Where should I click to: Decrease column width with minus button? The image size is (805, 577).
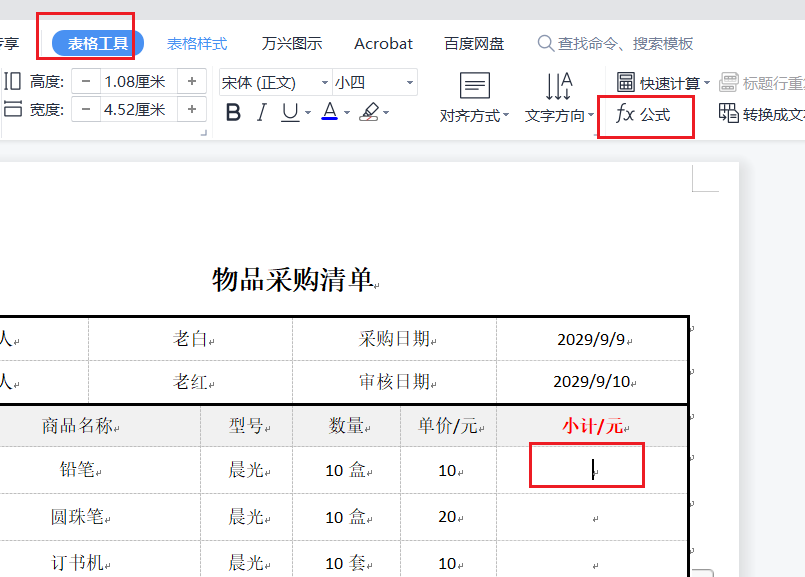pos(86,109)
